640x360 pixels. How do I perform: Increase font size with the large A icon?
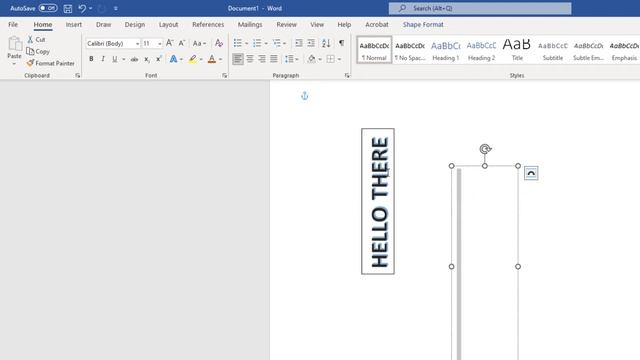coord(170,43)
